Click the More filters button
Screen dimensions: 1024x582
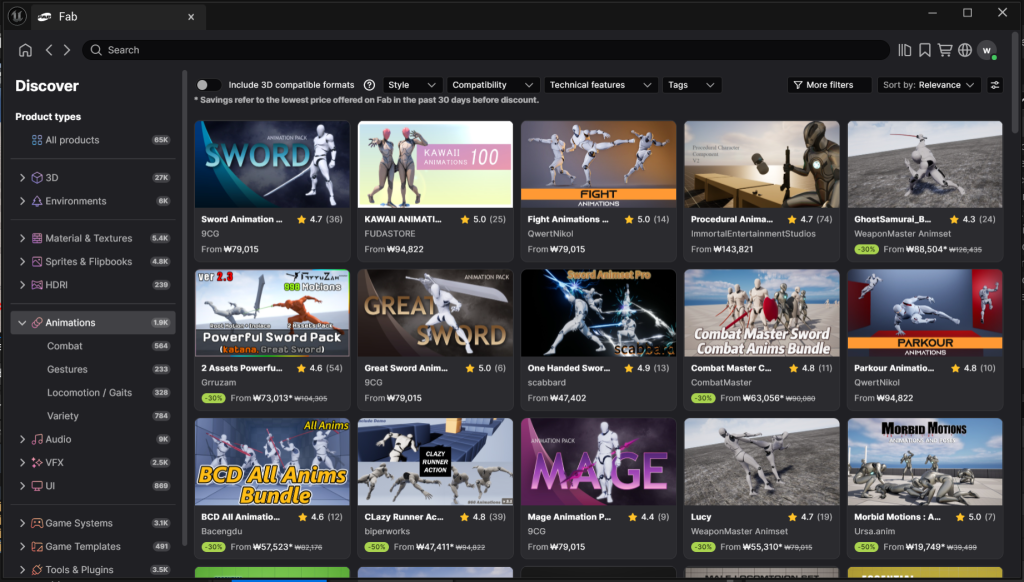(x=829, y=85)
